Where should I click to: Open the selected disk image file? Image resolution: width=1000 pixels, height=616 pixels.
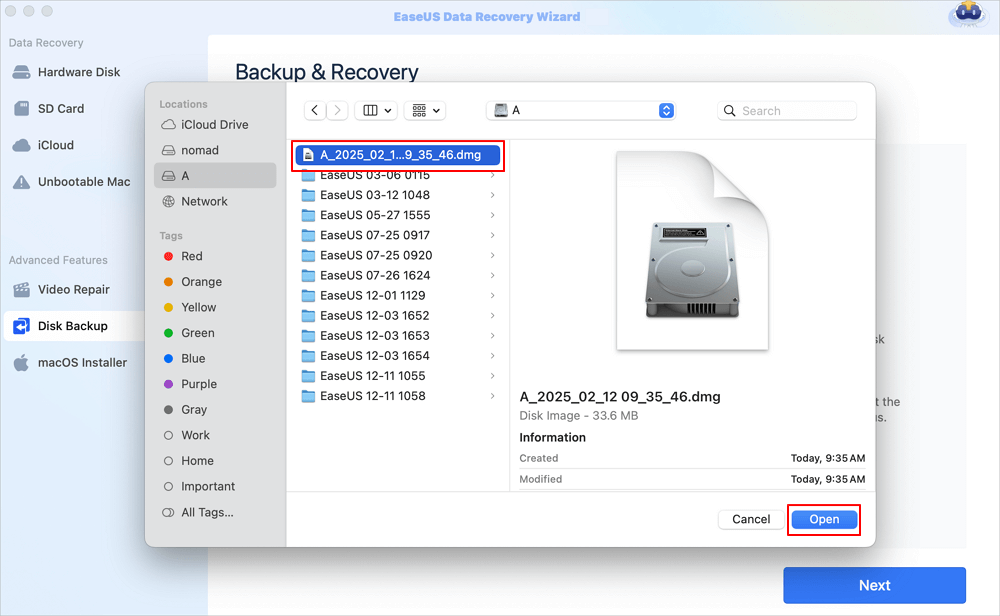824,519
